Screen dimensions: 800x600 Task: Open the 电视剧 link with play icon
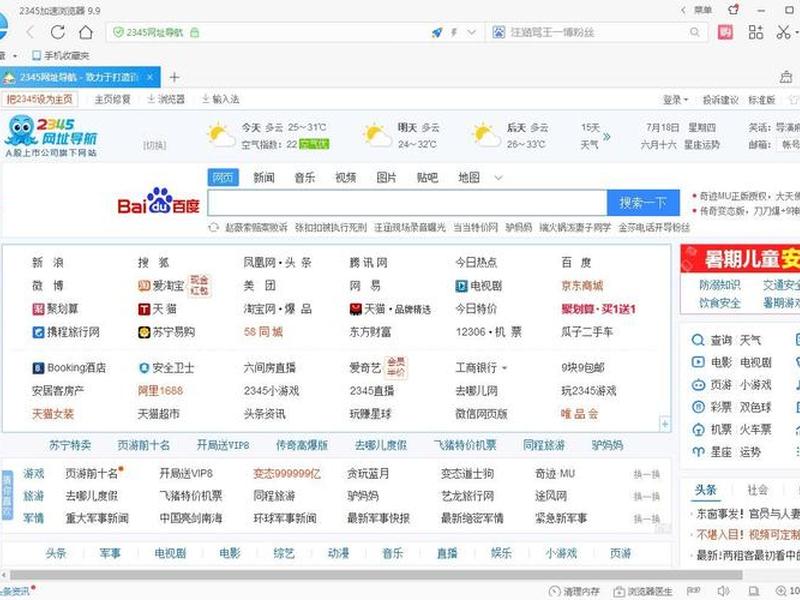pyautogui.click(x=479, y=286)
